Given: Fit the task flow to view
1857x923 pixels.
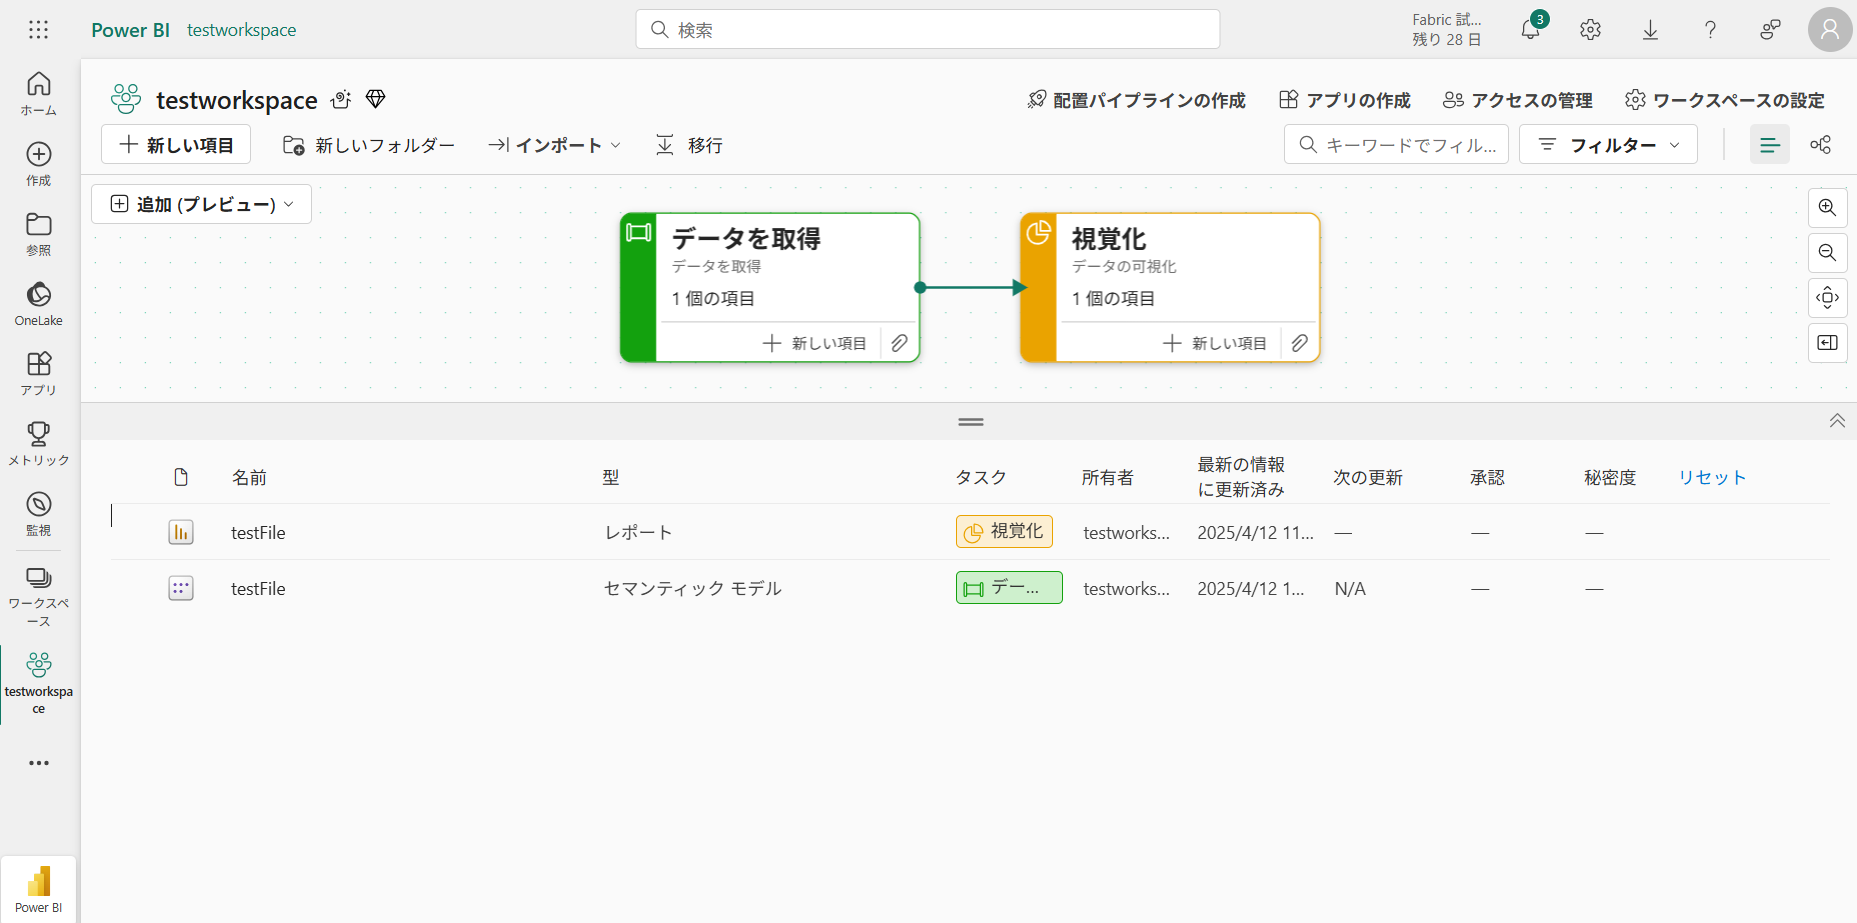Looking at the screenshot, I should tap(1828, 298).
